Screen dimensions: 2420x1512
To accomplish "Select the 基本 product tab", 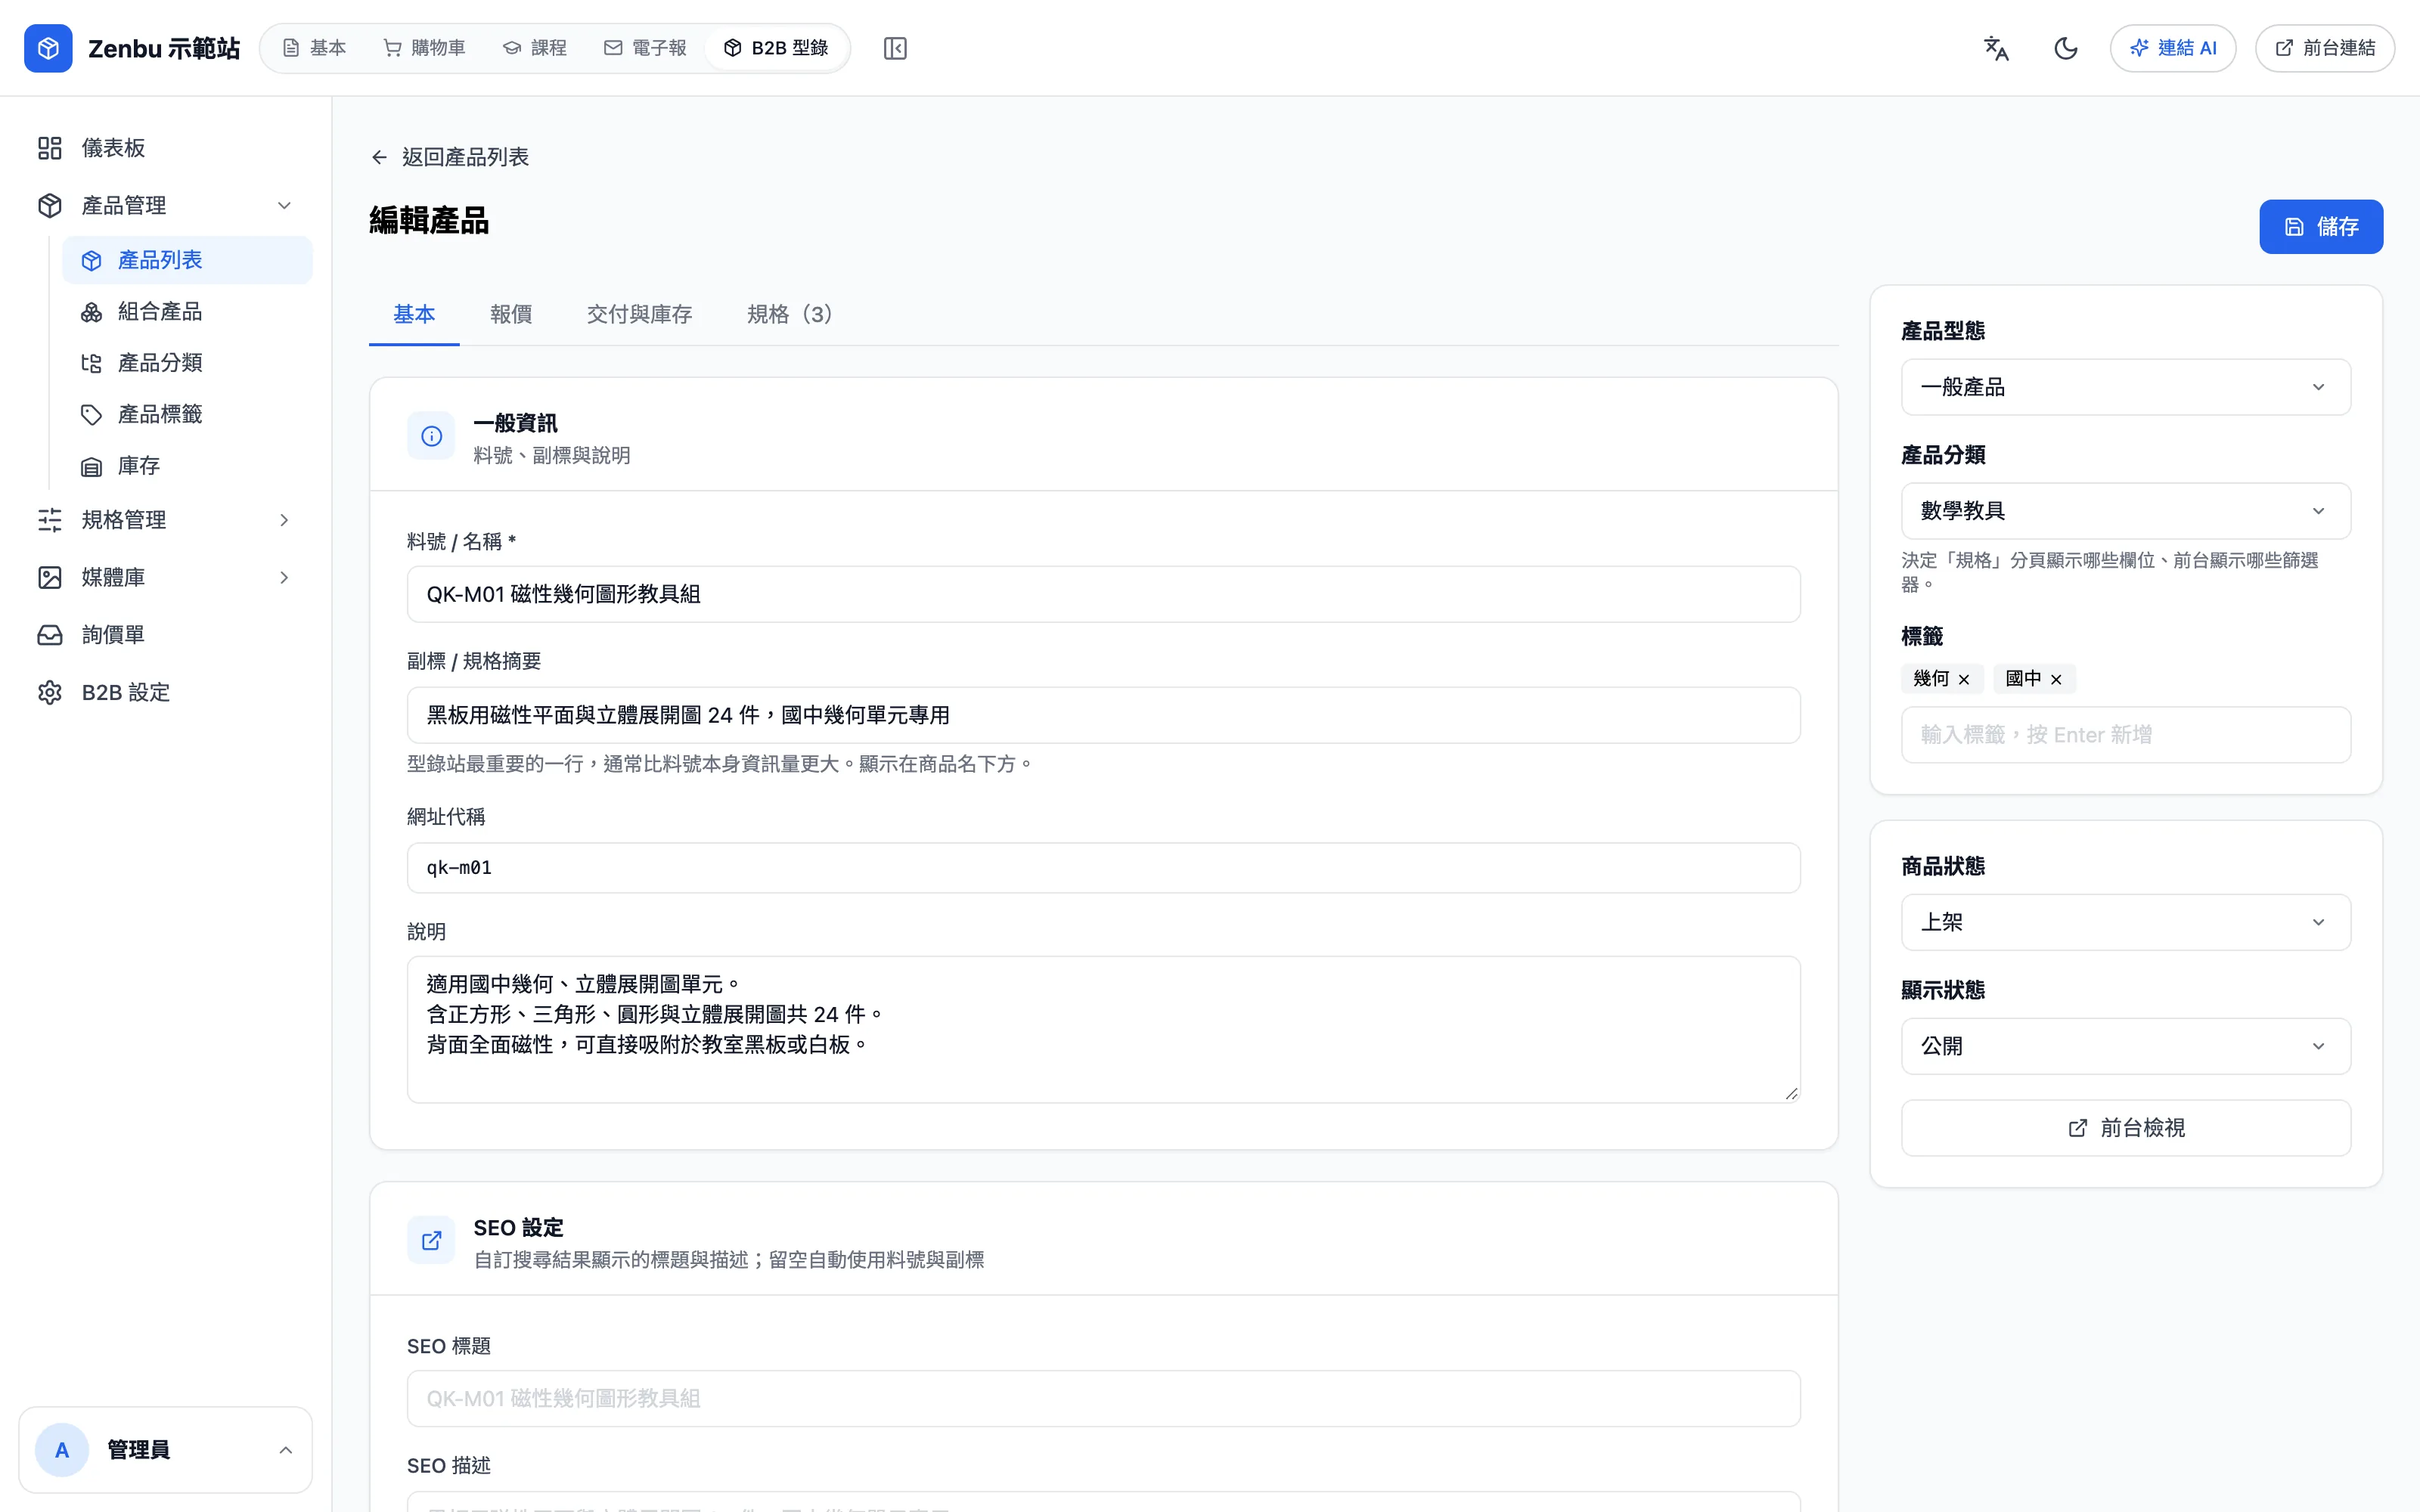I will [414, 314].
